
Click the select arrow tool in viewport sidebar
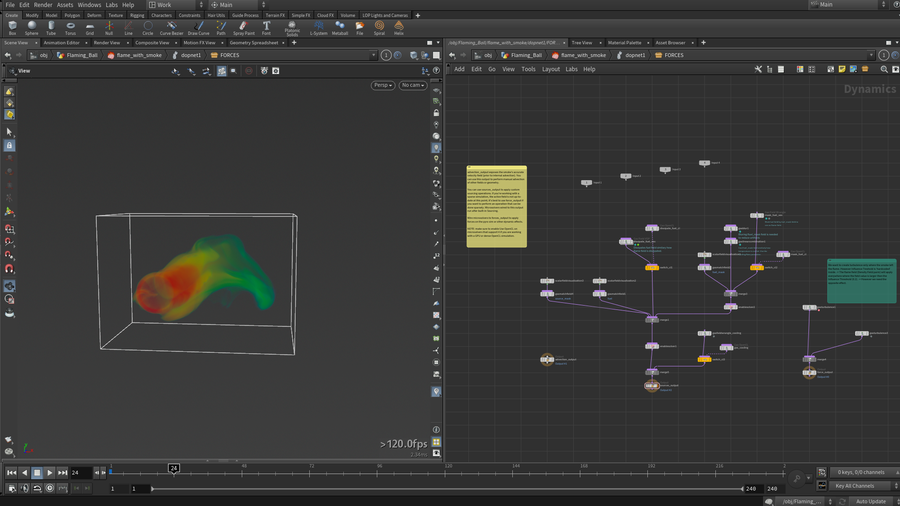(9, 131)
